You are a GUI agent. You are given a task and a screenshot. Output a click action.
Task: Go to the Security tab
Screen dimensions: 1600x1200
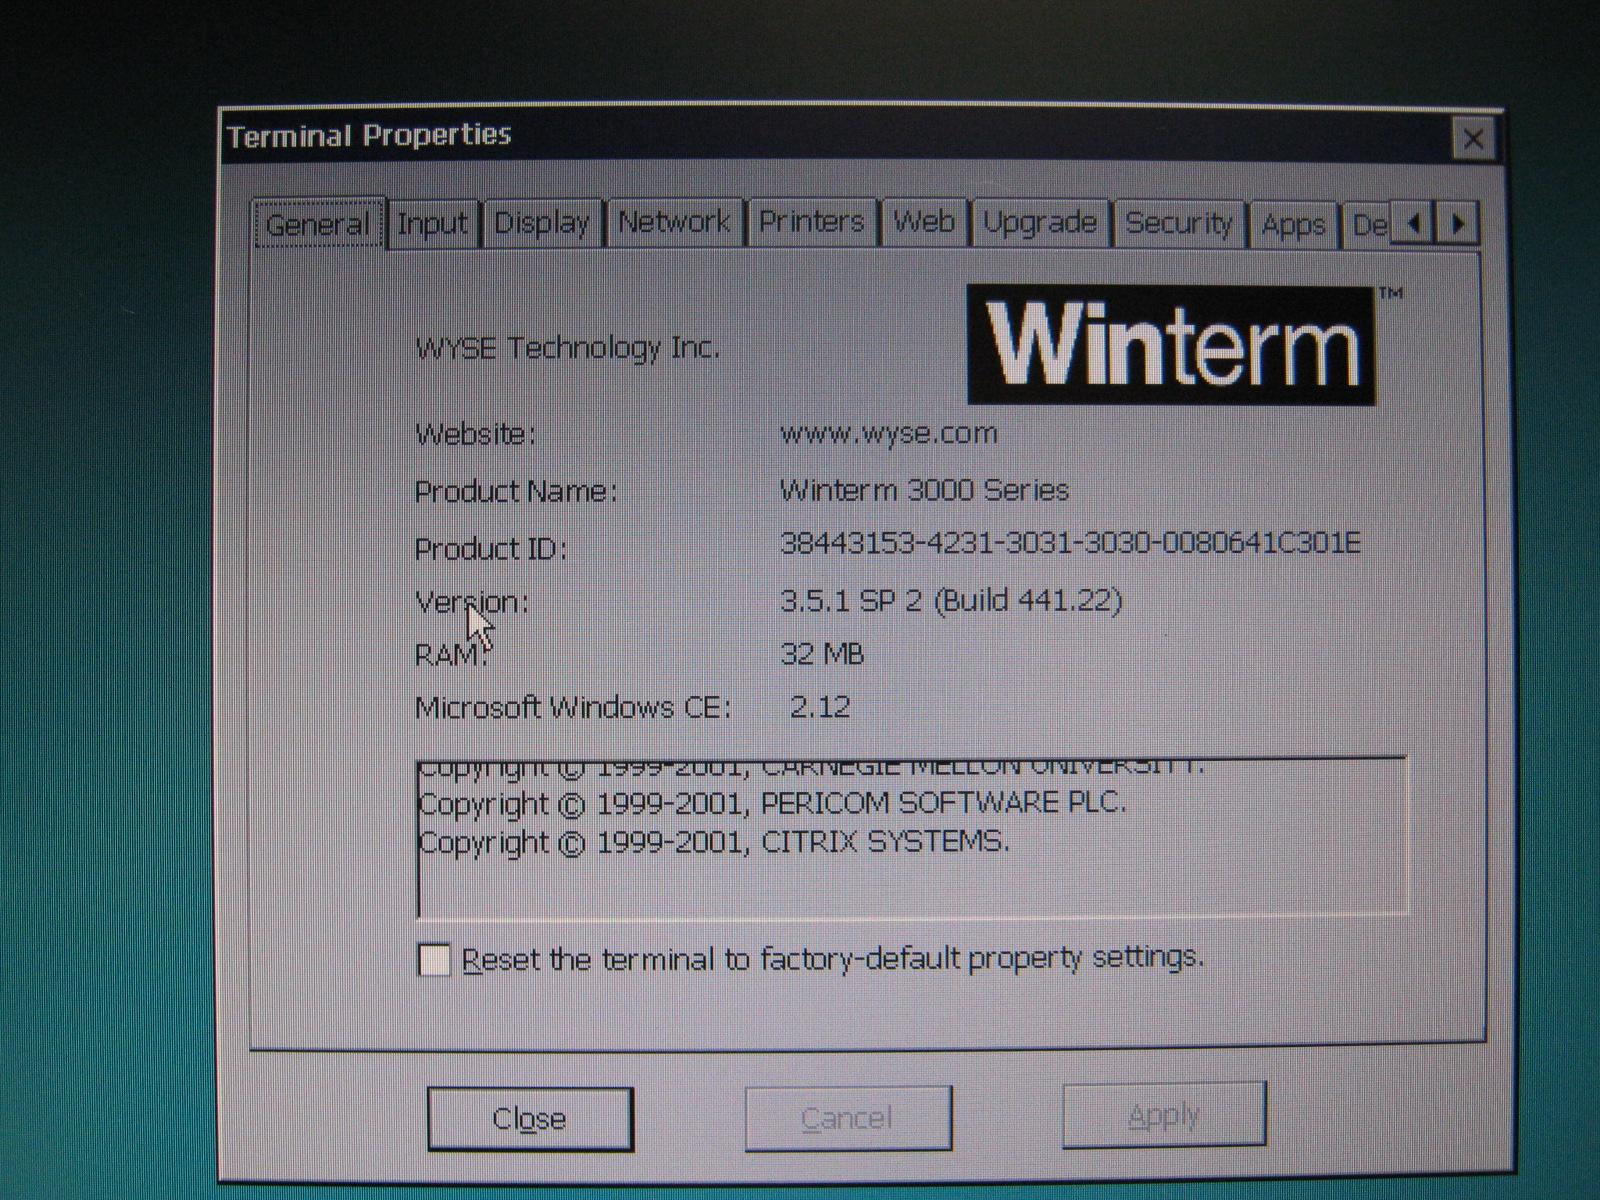(1179, 223)
